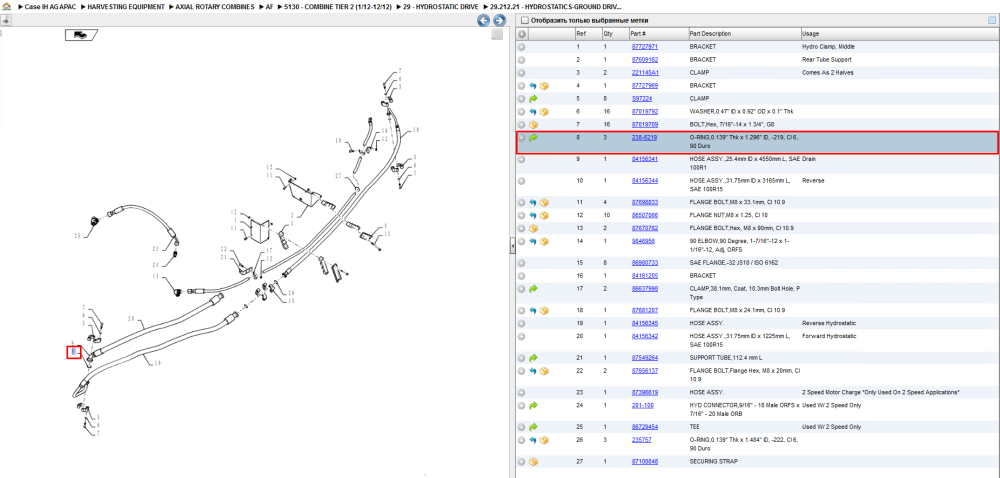
Task: Click the 'Forward Hydrostatic' usage text
Action: 829,336
